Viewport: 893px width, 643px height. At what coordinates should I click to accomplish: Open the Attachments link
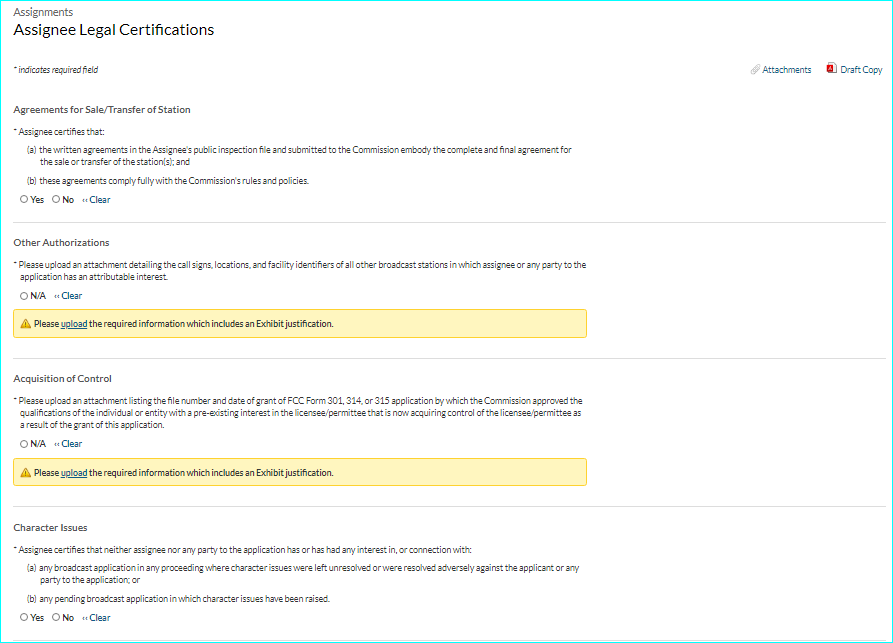click(x=787, y=70)
